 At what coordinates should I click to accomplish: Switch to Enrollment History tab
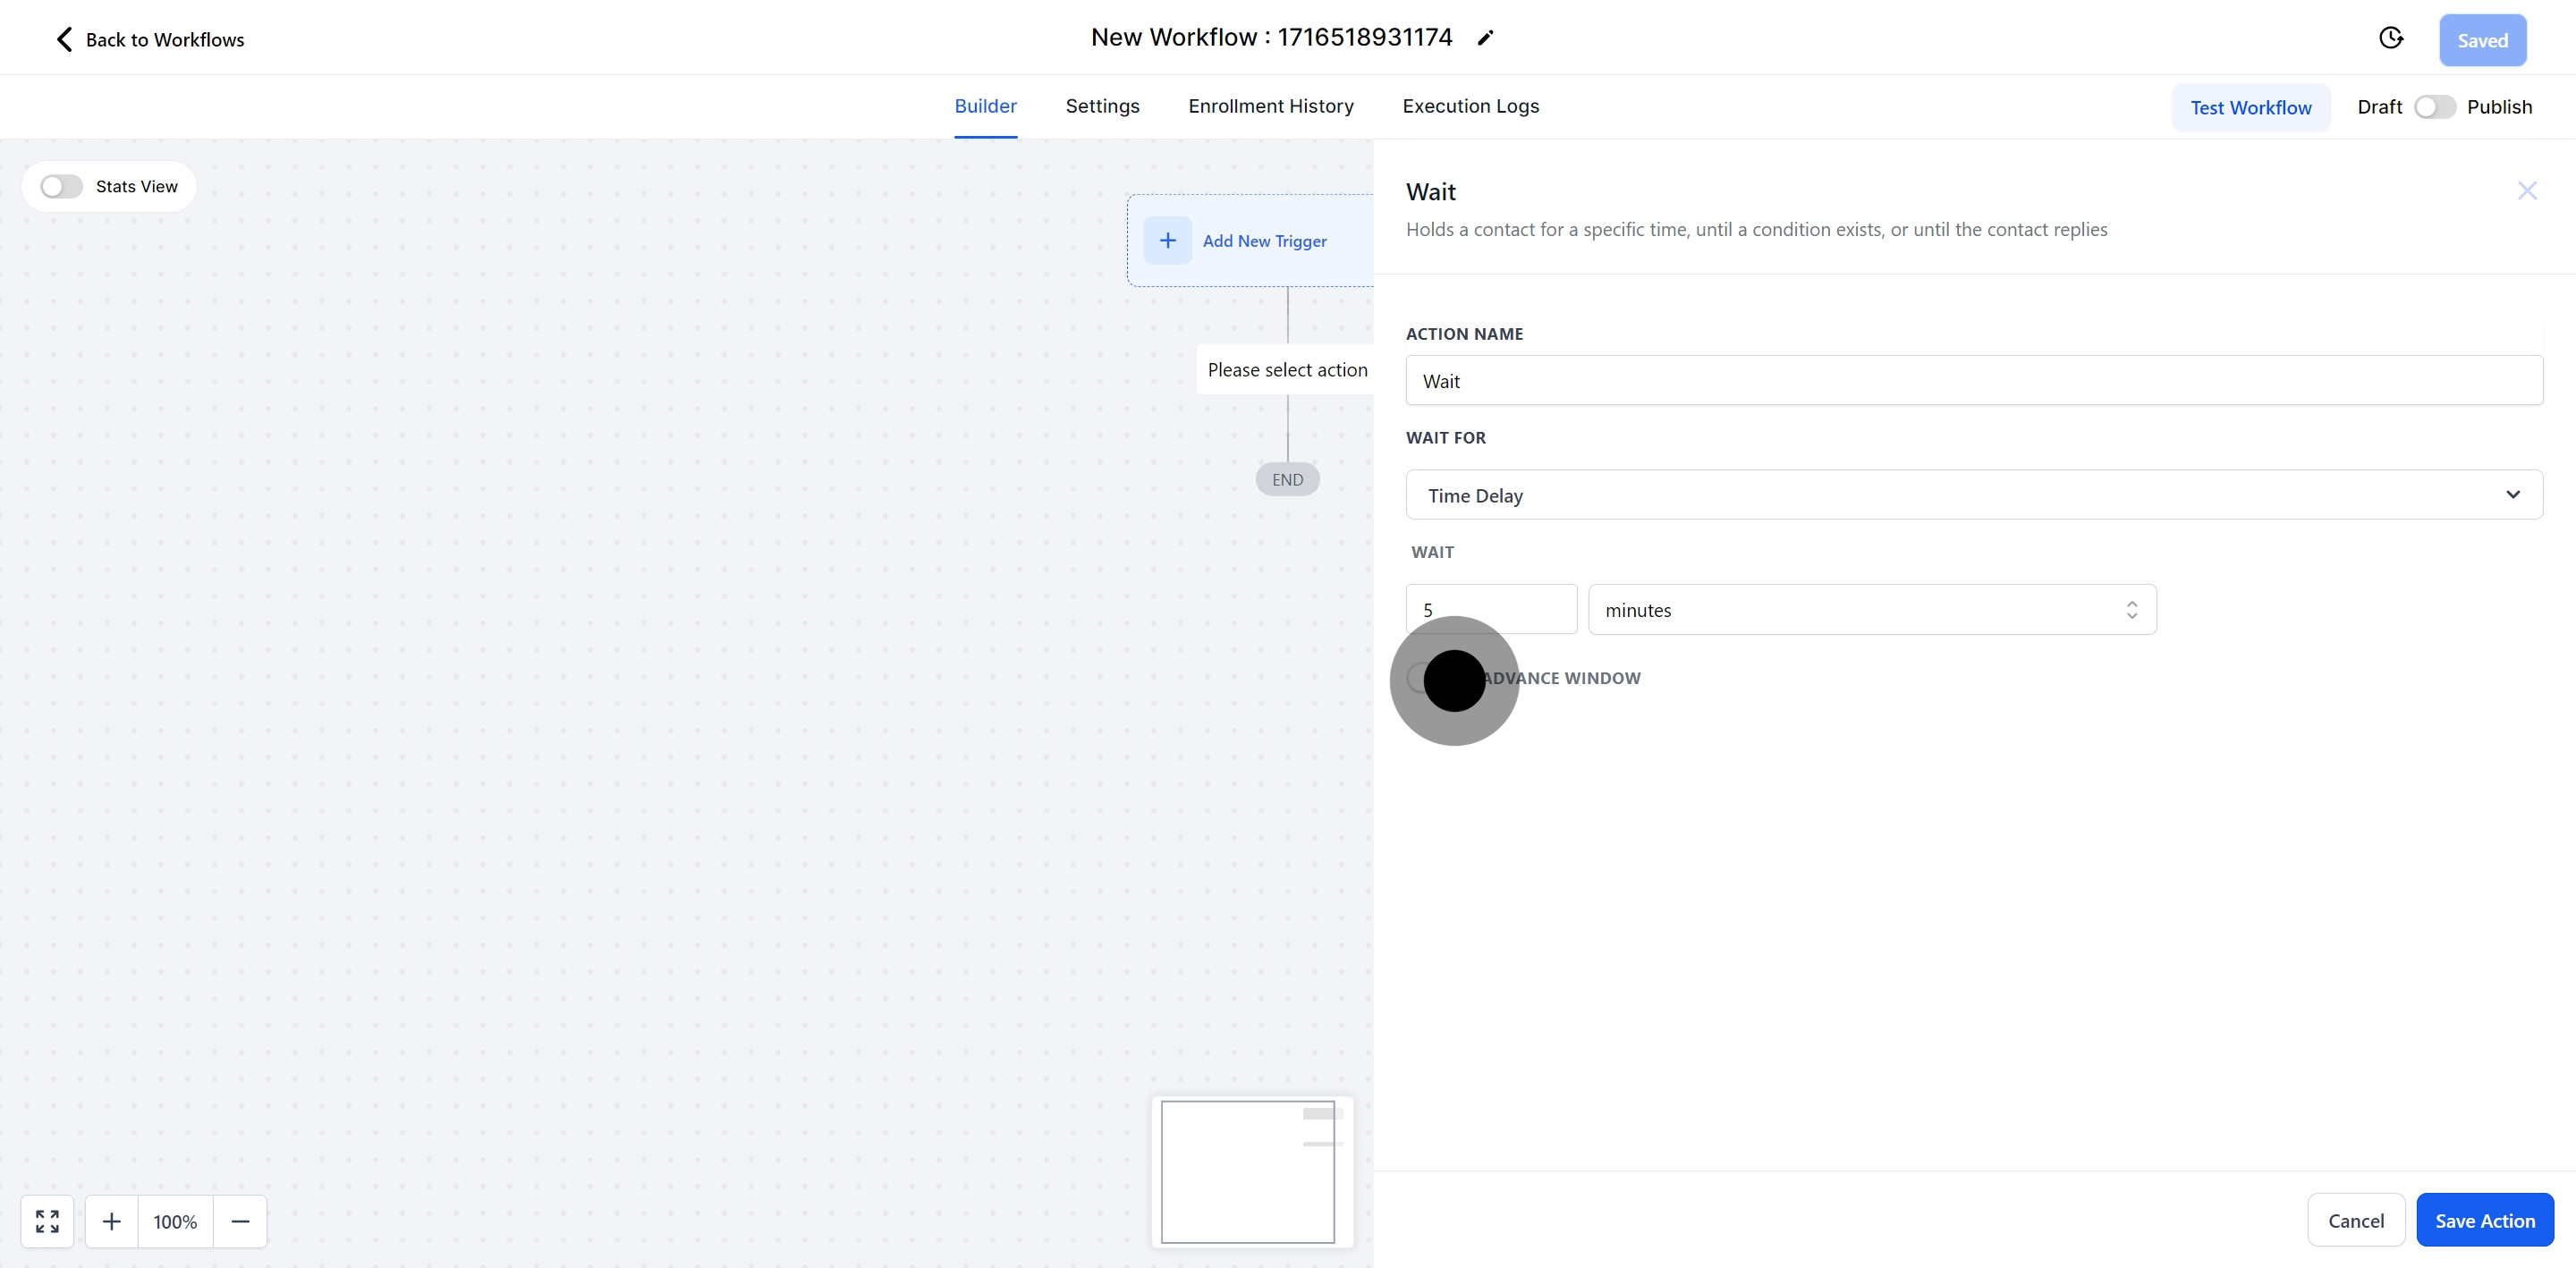(x=1270, y=106)
